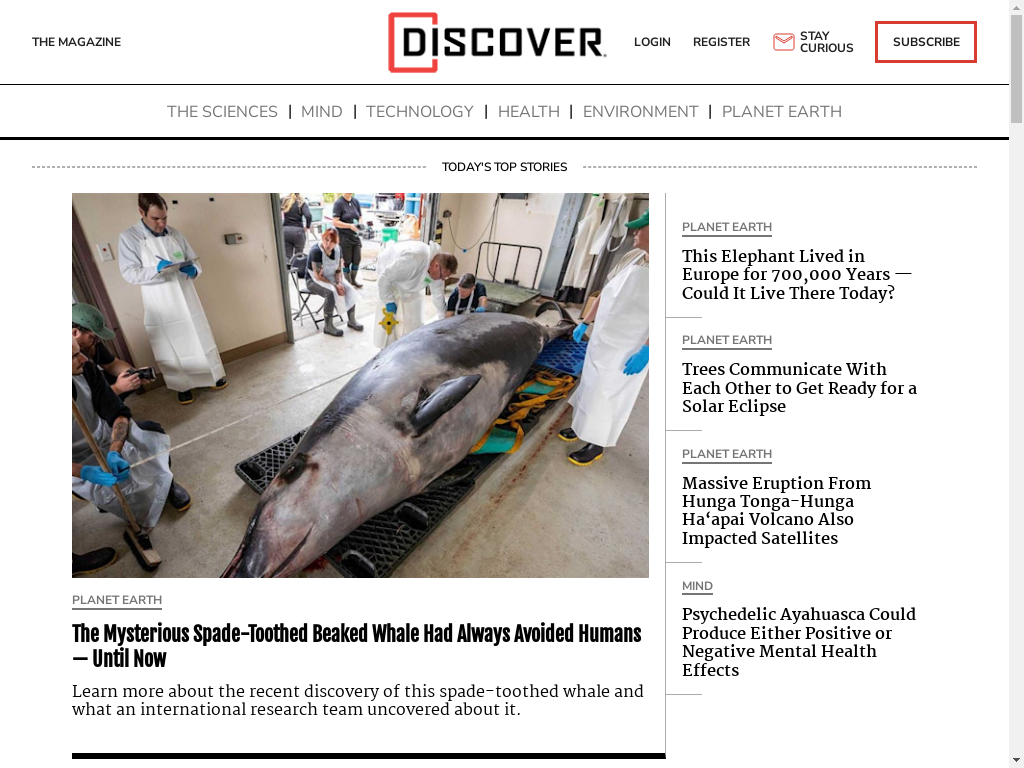The image size is (1024, 768).
Task: Open the Health category
Action: click(528, 112)
